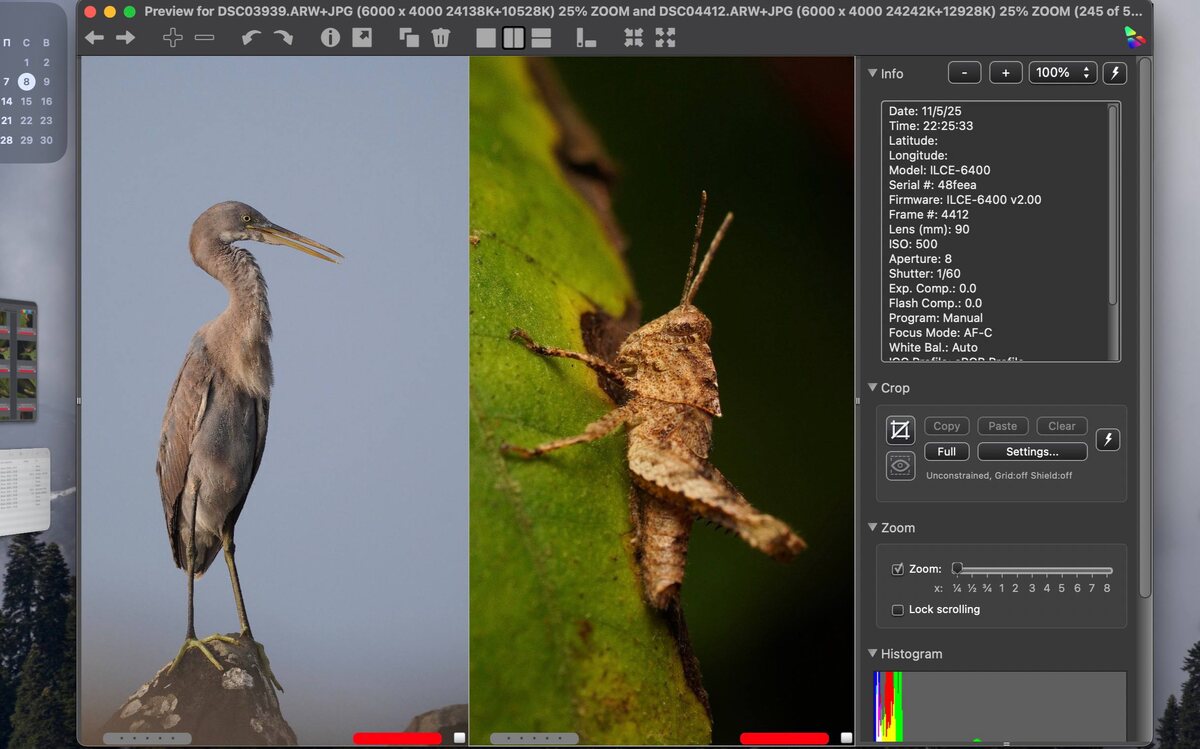Image resolution: width=1200 pixels, height=749 pixels.
Task: Toggle the Zoom checkbox
Action: 897,569
